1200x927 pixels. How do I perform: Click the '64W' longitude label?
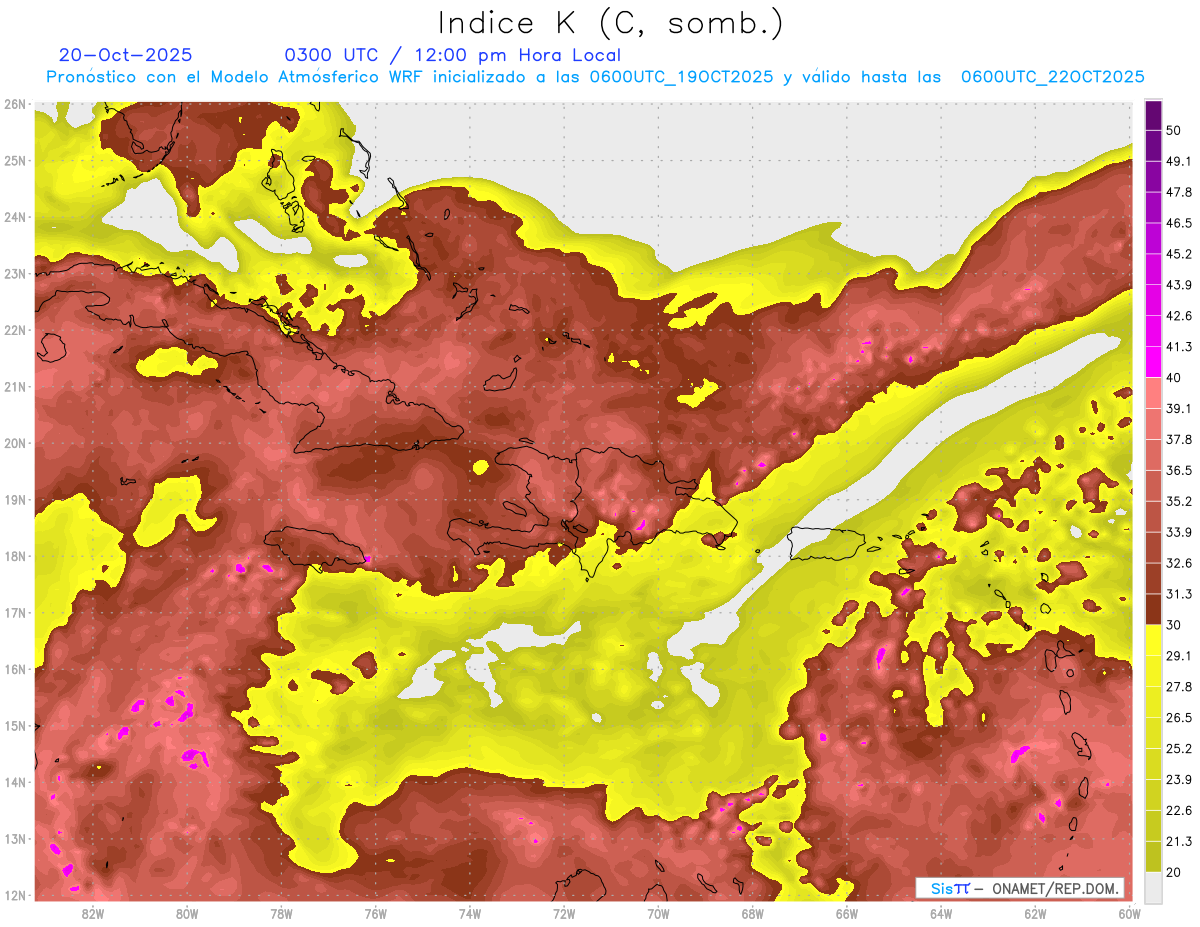(941, 914)
